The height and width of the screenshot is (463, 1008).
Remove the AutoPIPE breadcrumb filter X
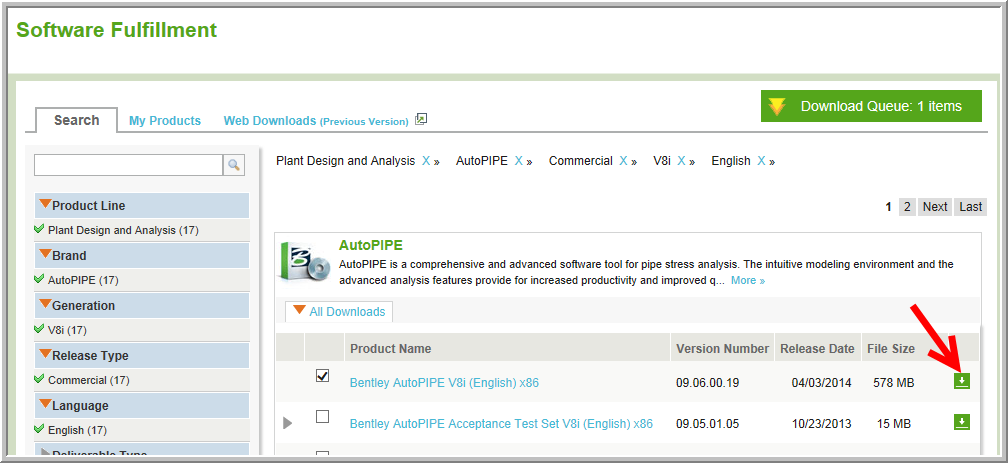518,161
